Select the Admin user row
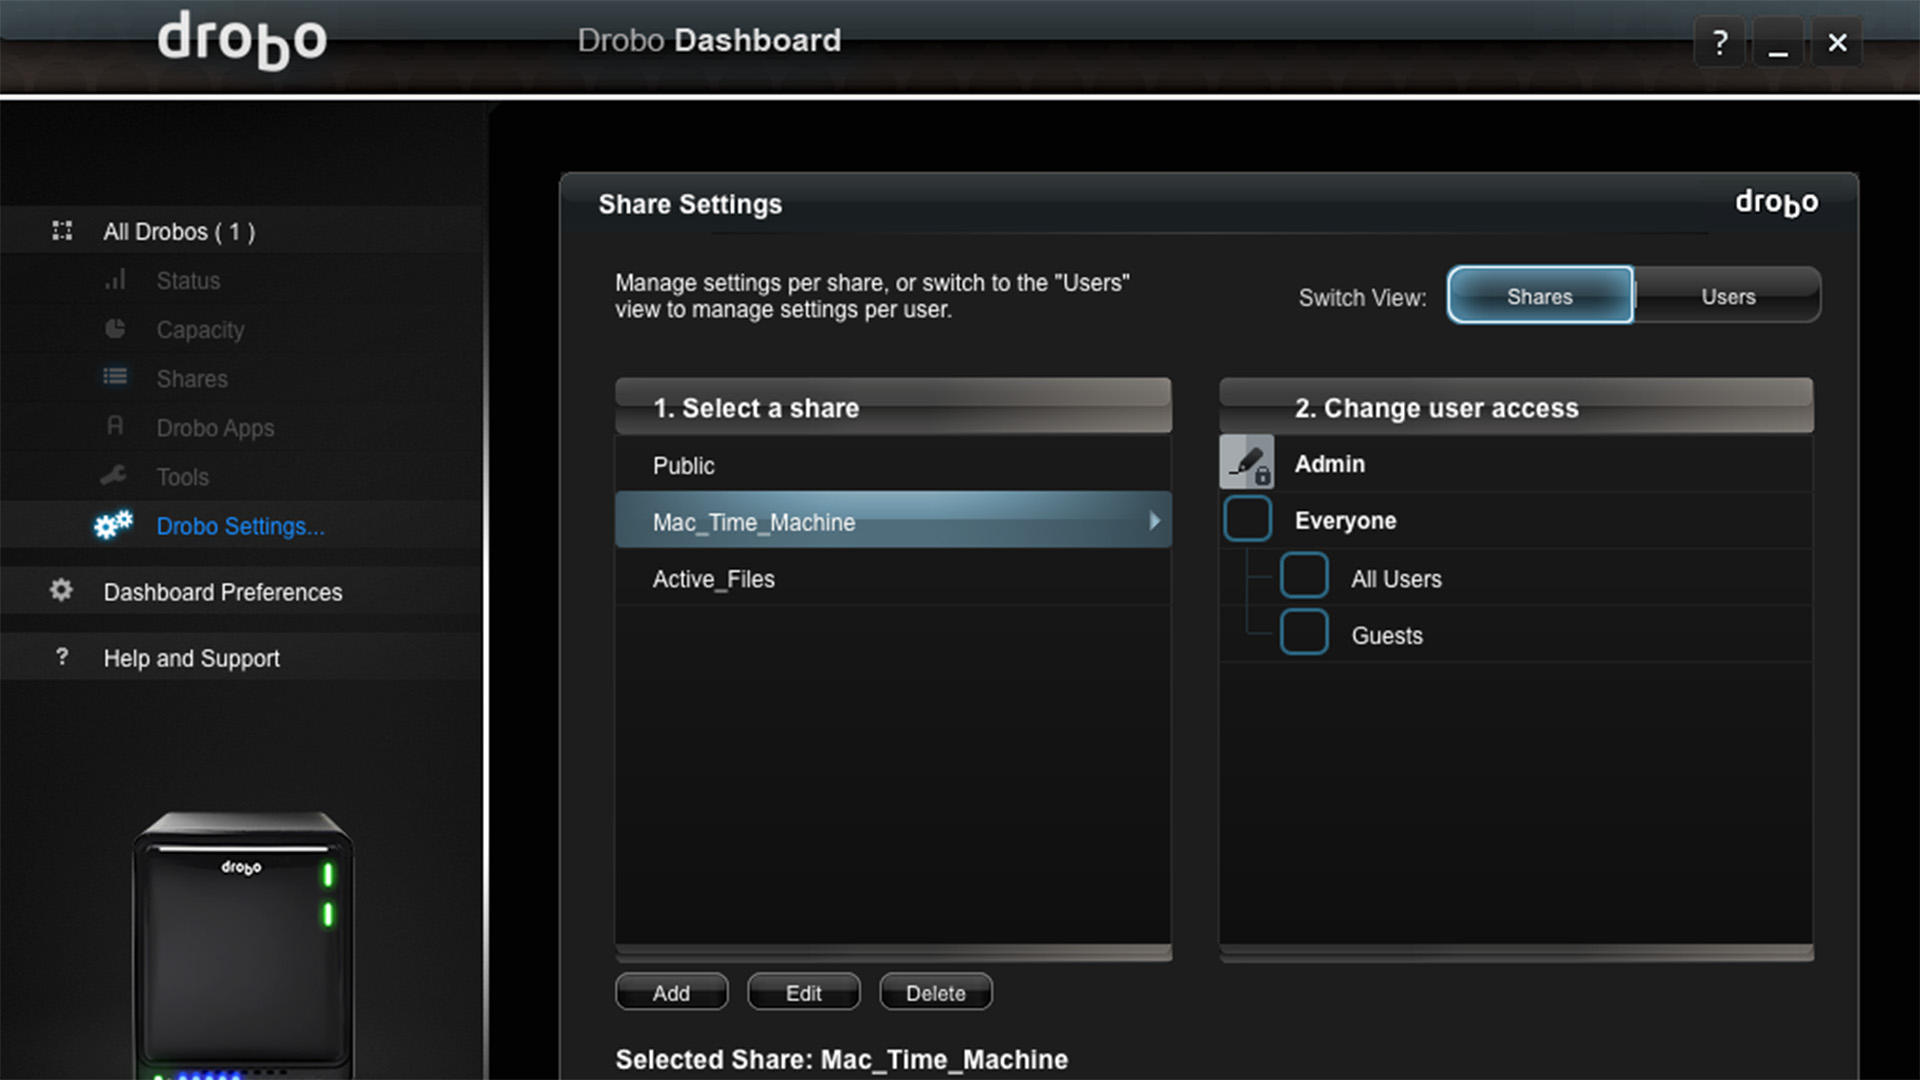The width and height of the screenshot is (1920, 1080). [x=1515, y=463]
